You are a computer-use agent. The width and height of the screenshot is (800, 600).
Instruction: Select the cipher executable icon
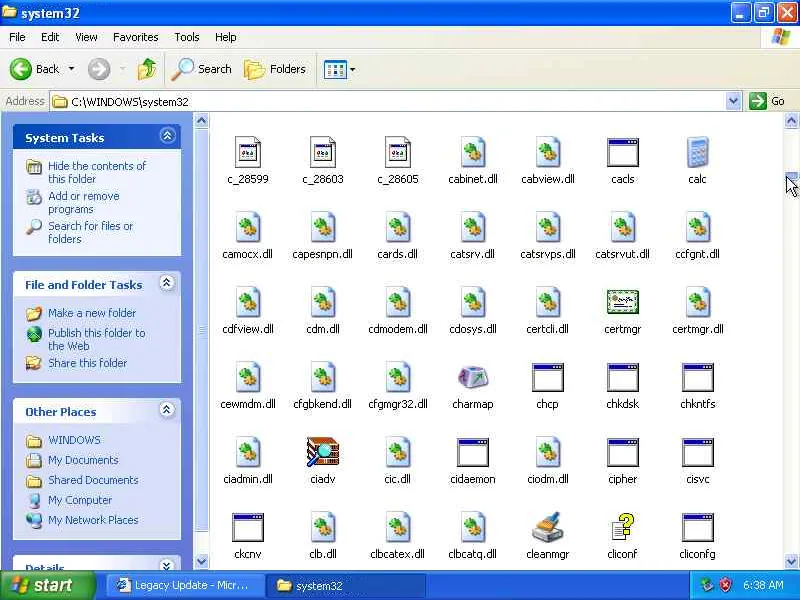pyautogui.click(x=622, y=453)
